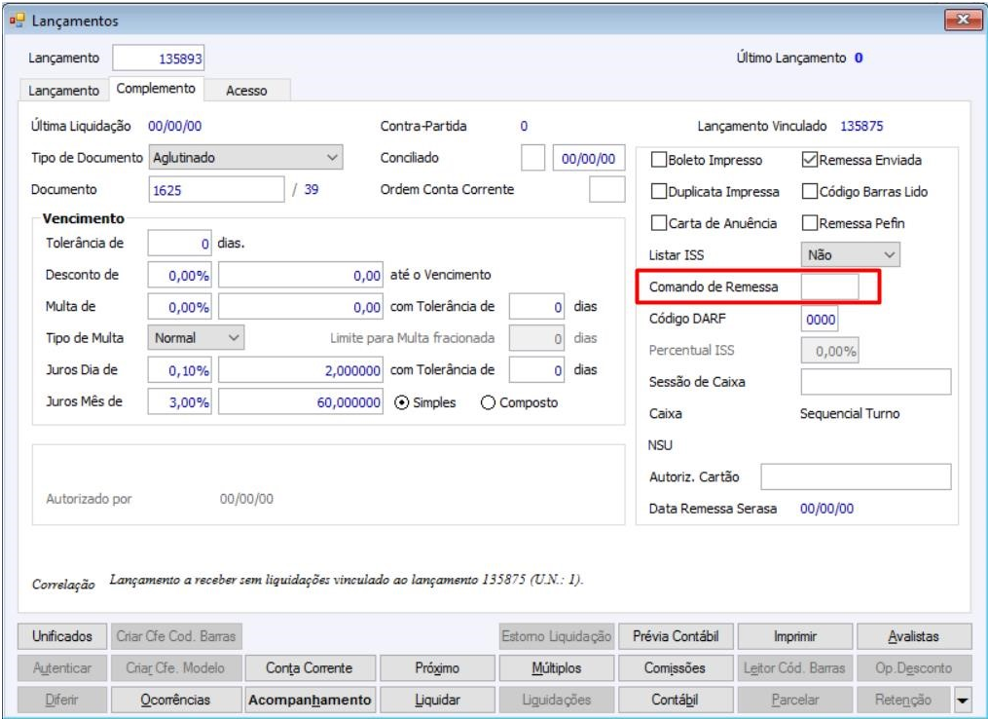
Task: Click the Juros Mês value 60,000000 field
Action: [x=301, y=401]
